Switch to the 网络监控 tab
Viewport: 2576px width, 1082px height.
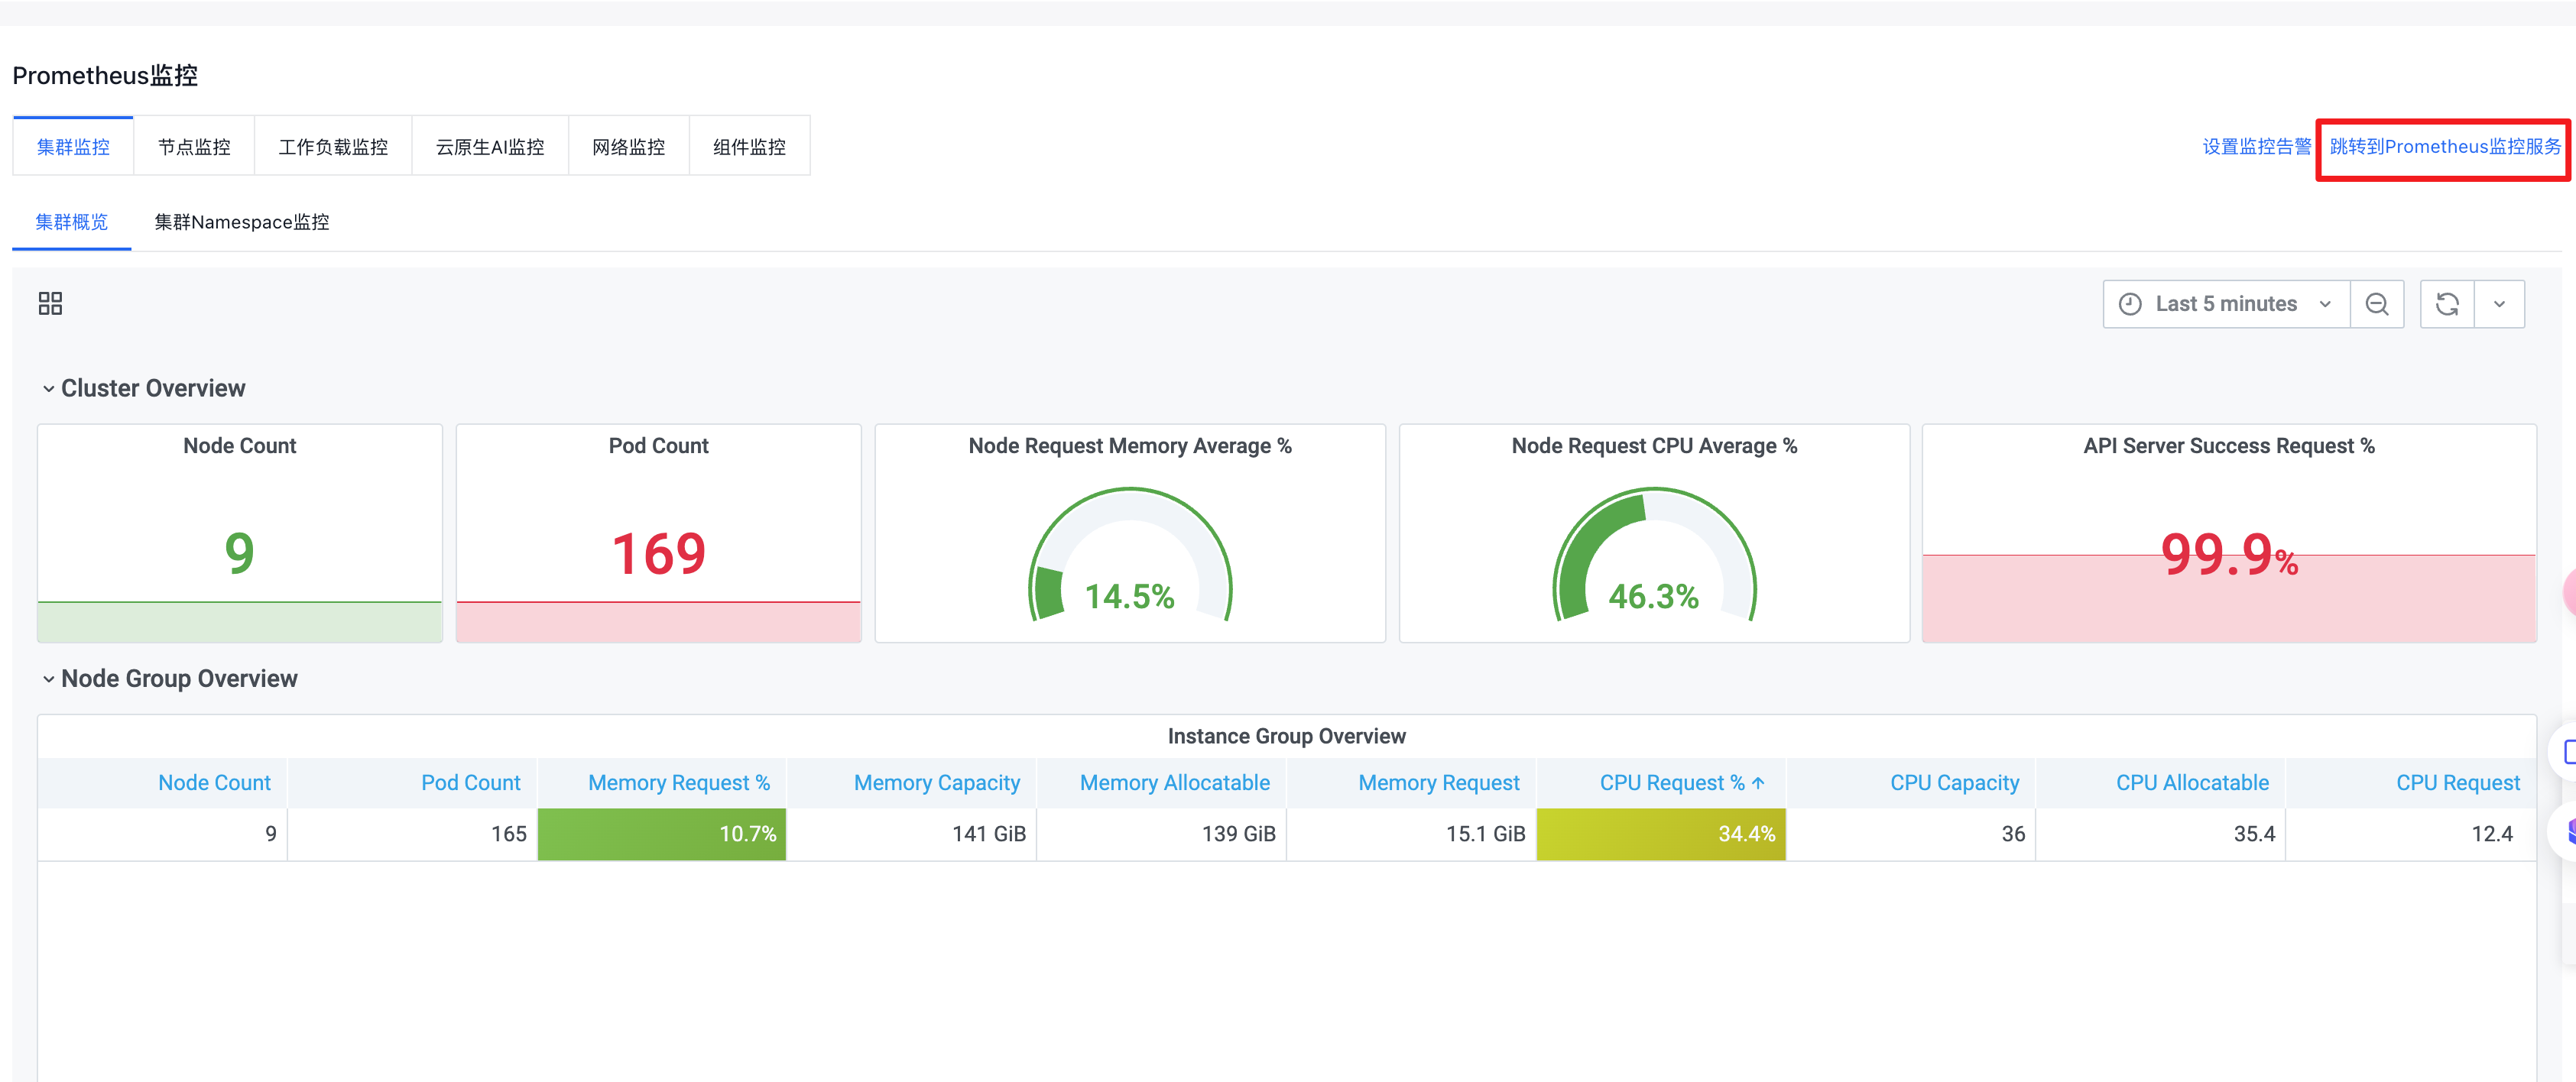click(x=628, y=147)
